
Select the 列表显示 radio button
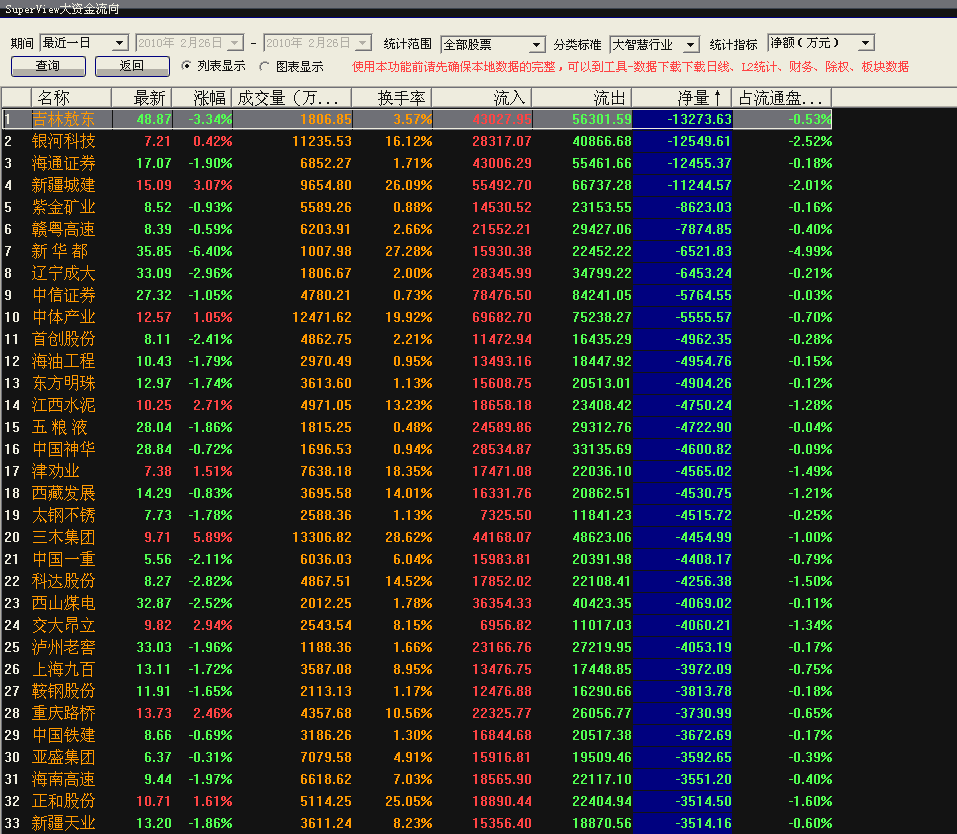click(x=186, y=65)
